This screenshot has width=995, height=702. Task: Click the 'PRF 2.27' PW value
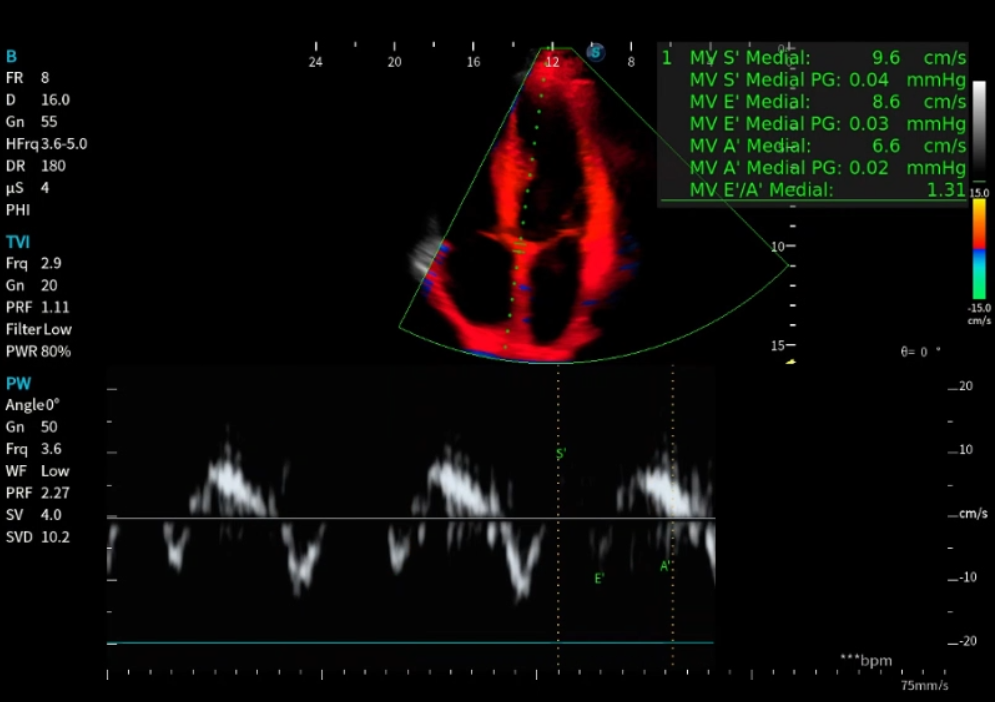[37, 493]
